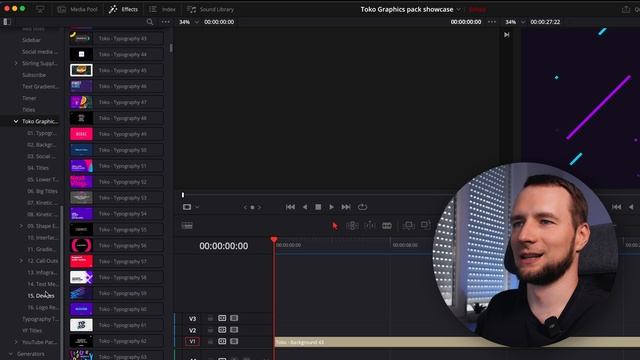Open the Media Pool panel

coord(78,9)
